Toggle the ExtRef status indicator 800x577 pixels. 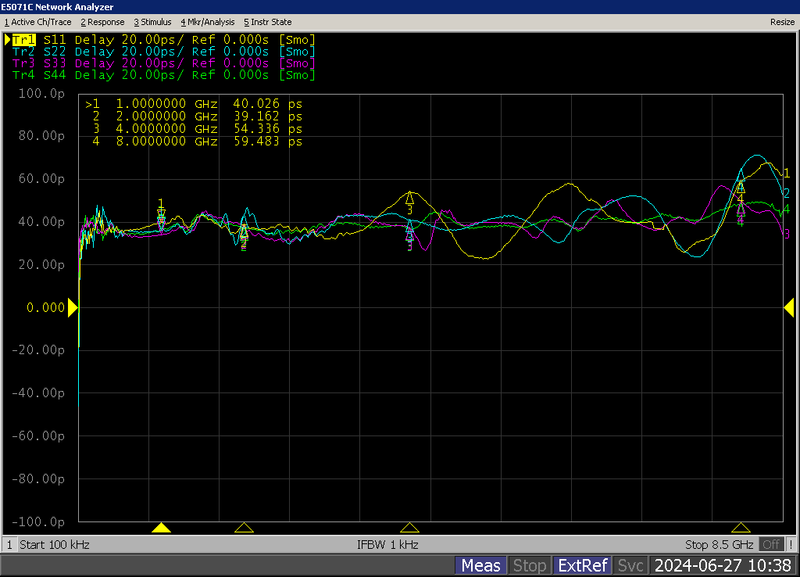pyautogui.click(x=582, y=566)
